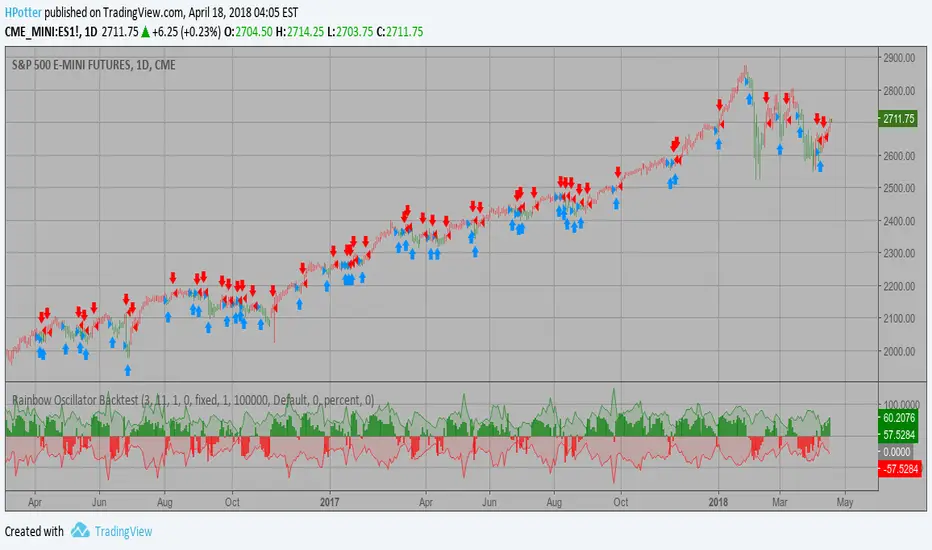Image resolution: width=932 pixels, height=550 pixels.
Task: Click the 2800.00 price axis label
Action: (x=899, y=91)
